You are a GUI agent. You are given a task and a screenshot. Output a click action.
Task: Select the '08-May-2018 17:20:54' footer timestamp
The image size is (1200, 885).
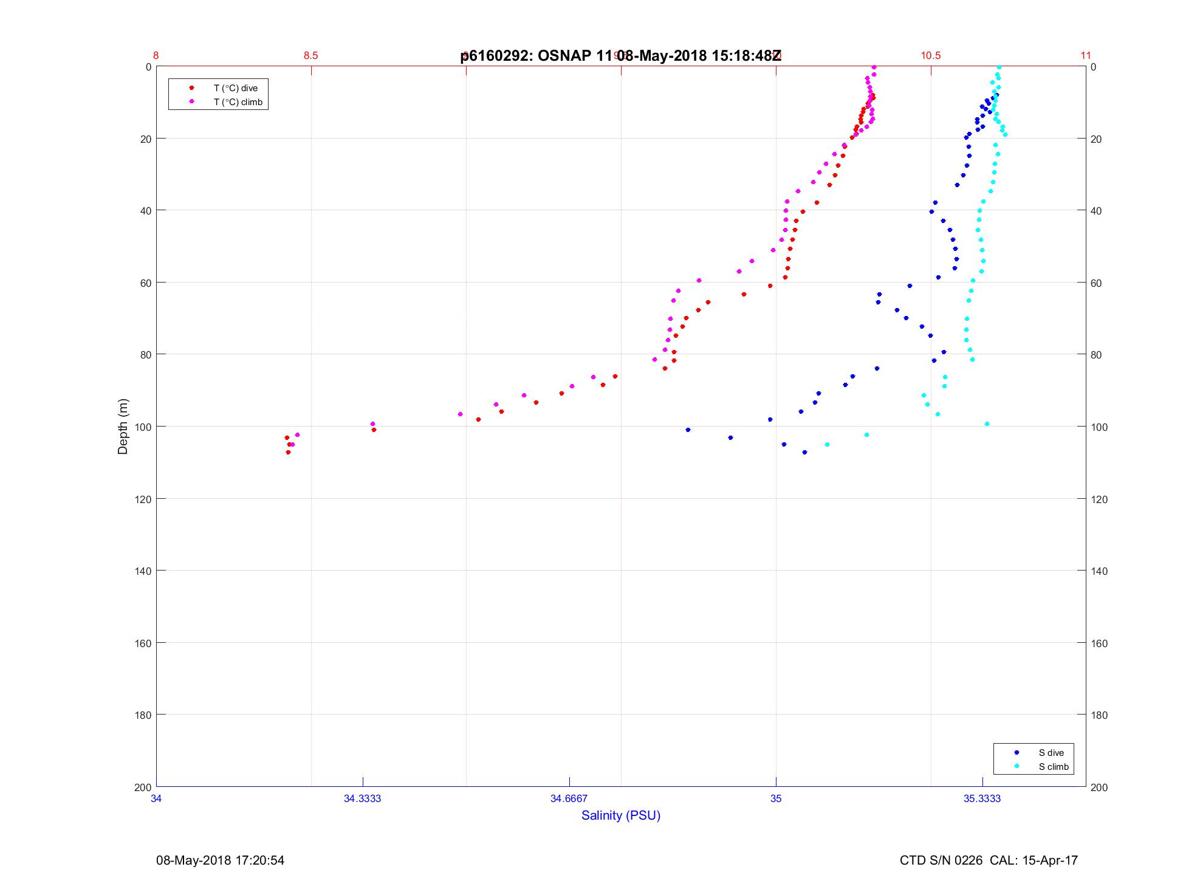coord(220,860)
